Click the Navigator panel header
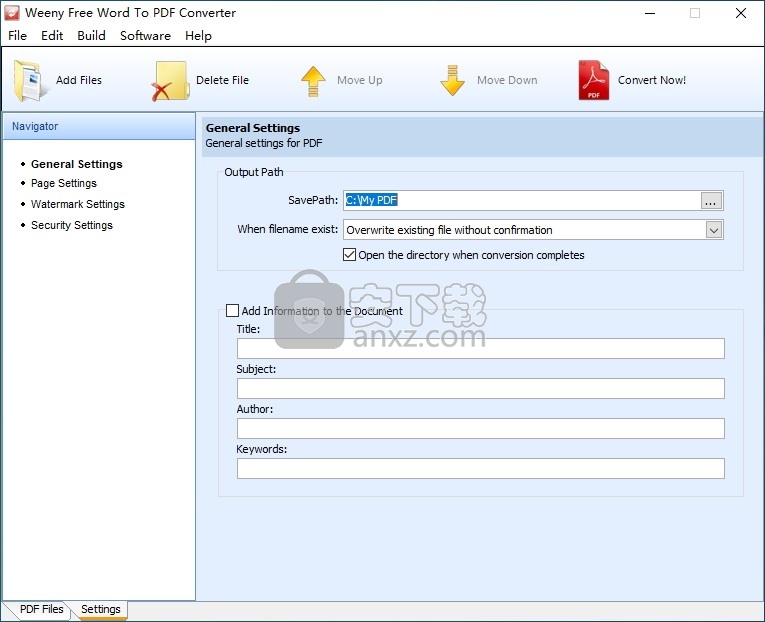 tap(99, 126)
